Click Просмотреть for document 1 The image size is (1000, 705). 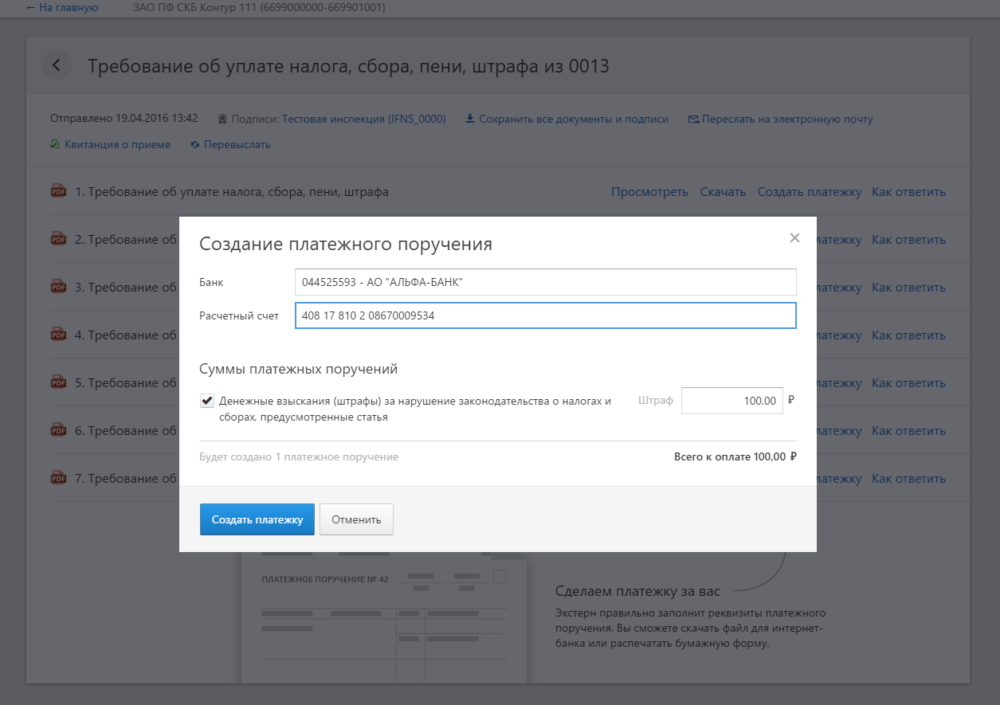pos(649,192)
